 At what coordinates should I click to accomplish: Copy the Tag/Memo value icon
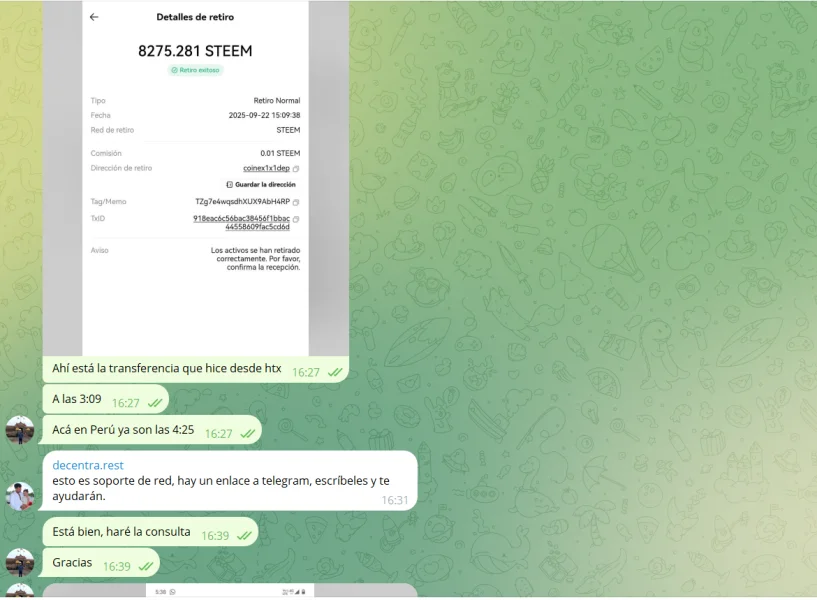click(x=296, y=202)
